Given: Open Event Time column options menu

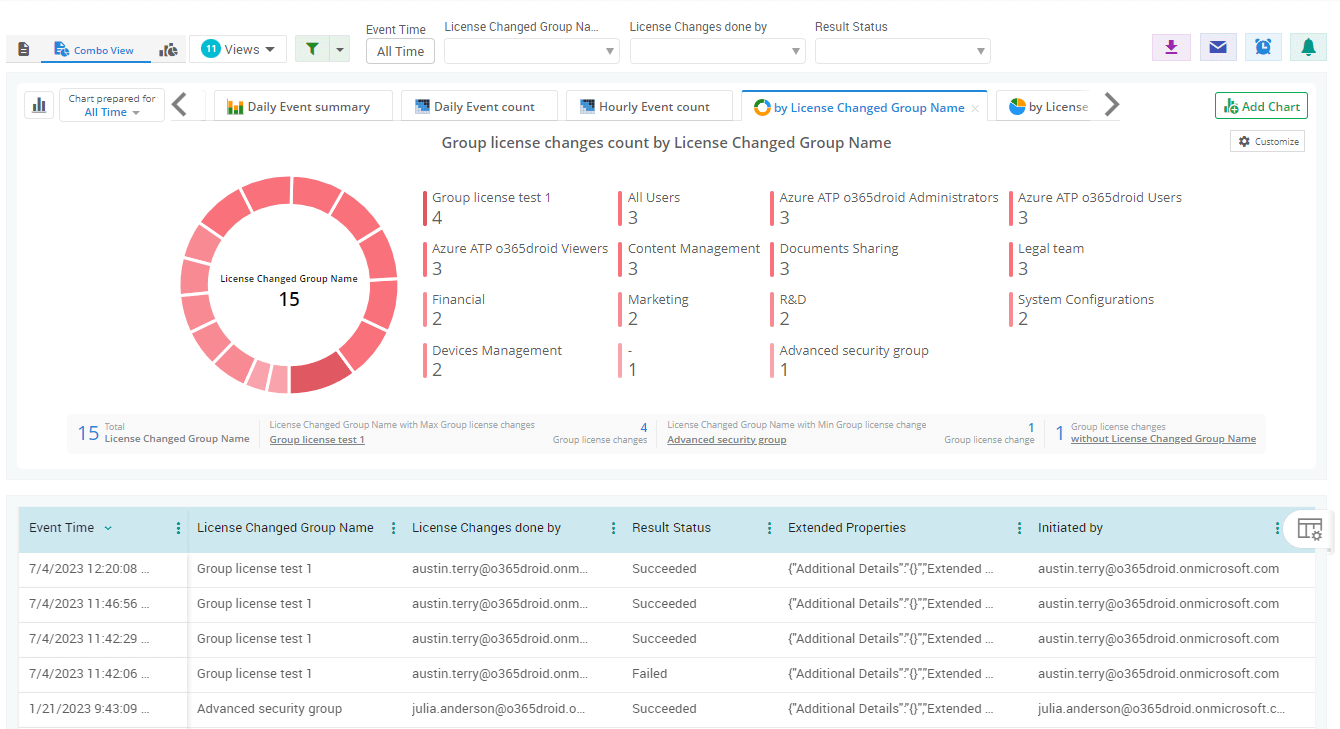Looking at the screenshot, I should tap(179, 528).
